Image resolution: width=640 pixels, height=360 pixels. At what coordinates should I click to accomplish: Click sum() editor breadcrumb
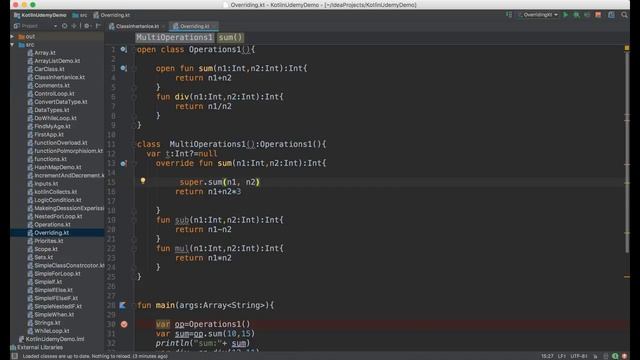tap(230, 38)
